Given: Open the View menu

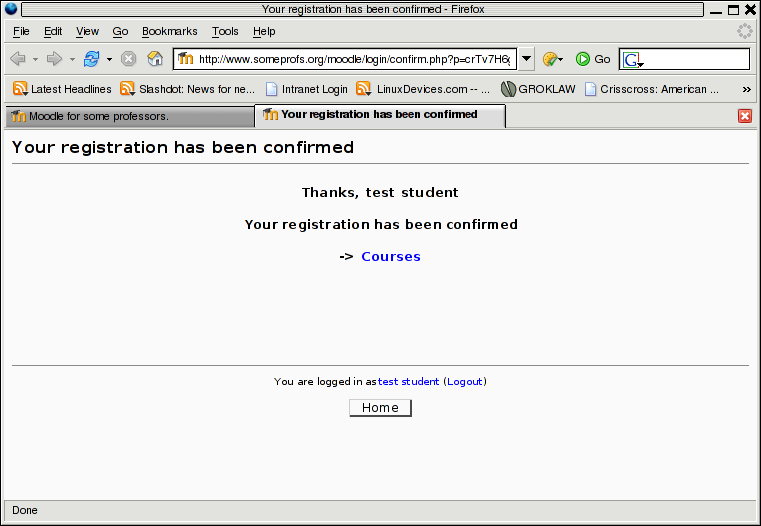Looking at the screenshot, I should tap(87, 32).
